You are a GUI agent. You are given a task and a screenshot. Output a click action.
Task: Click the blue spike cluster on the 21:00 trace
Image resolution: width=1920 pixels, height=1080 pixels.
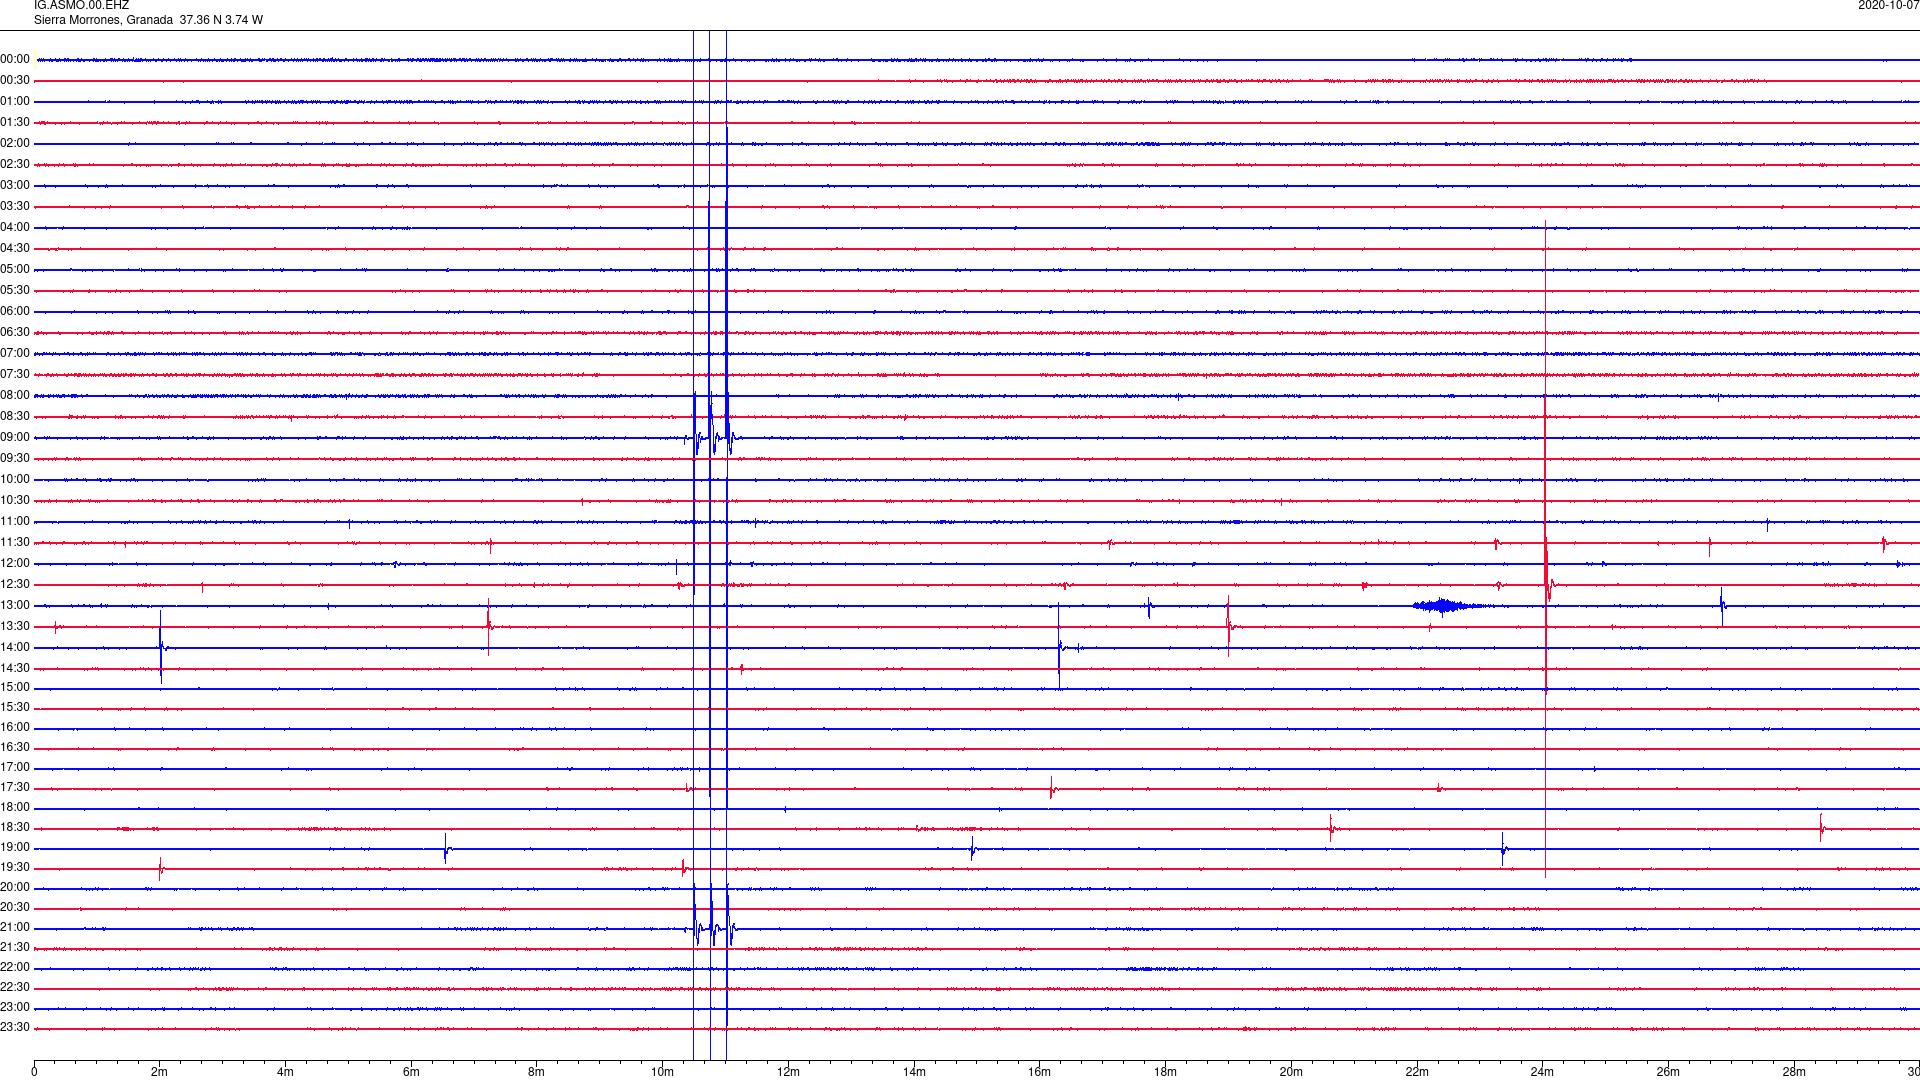click(713, 917)
